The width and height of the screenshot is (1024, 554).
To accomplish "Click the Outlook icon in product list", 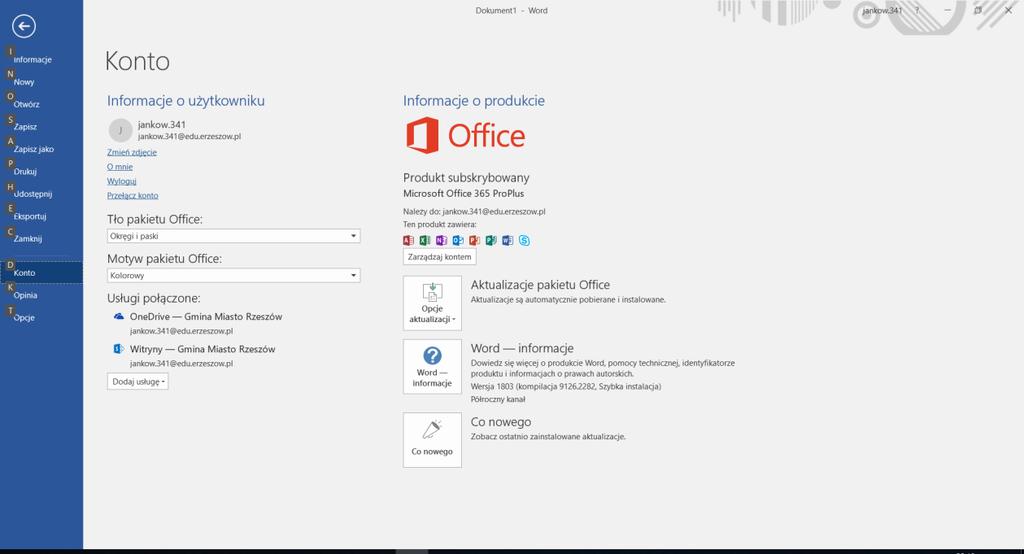I will (x=458, y=240).
